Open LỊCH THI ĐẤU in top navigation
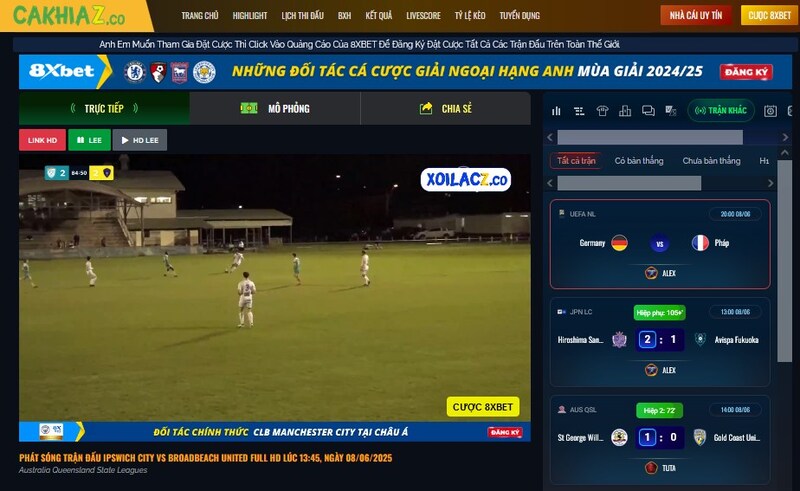The width and height of the screenshot is (800, 491). [x=303, y=16]
